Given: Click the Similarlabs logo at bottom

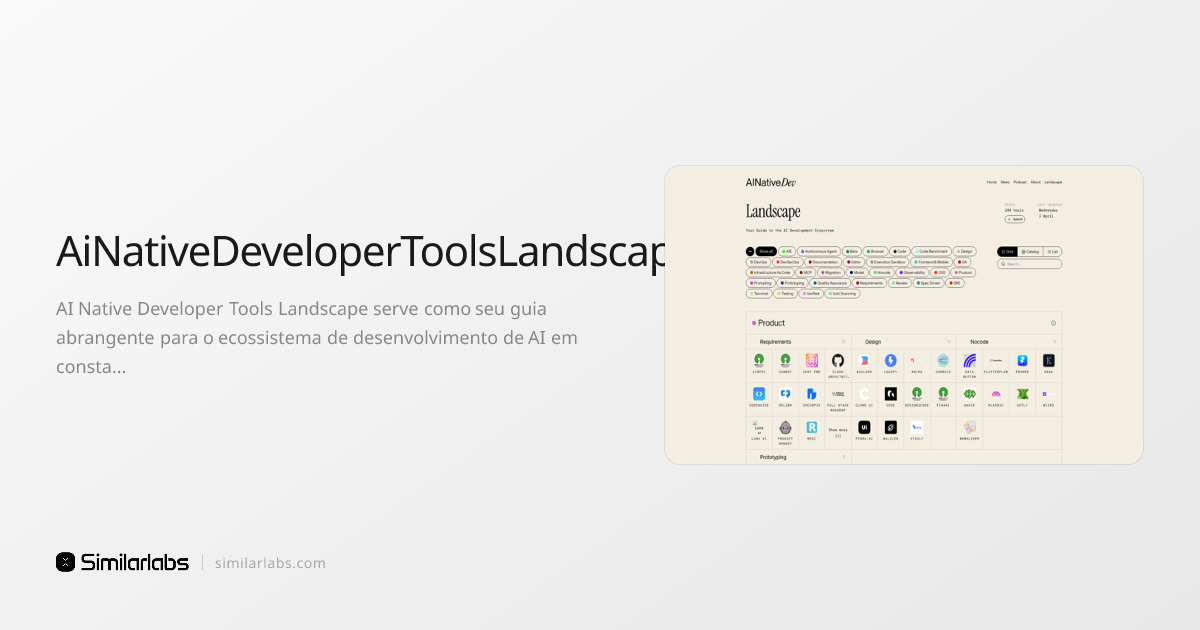Looking at the screenshot, I should [x=122, y=562].
